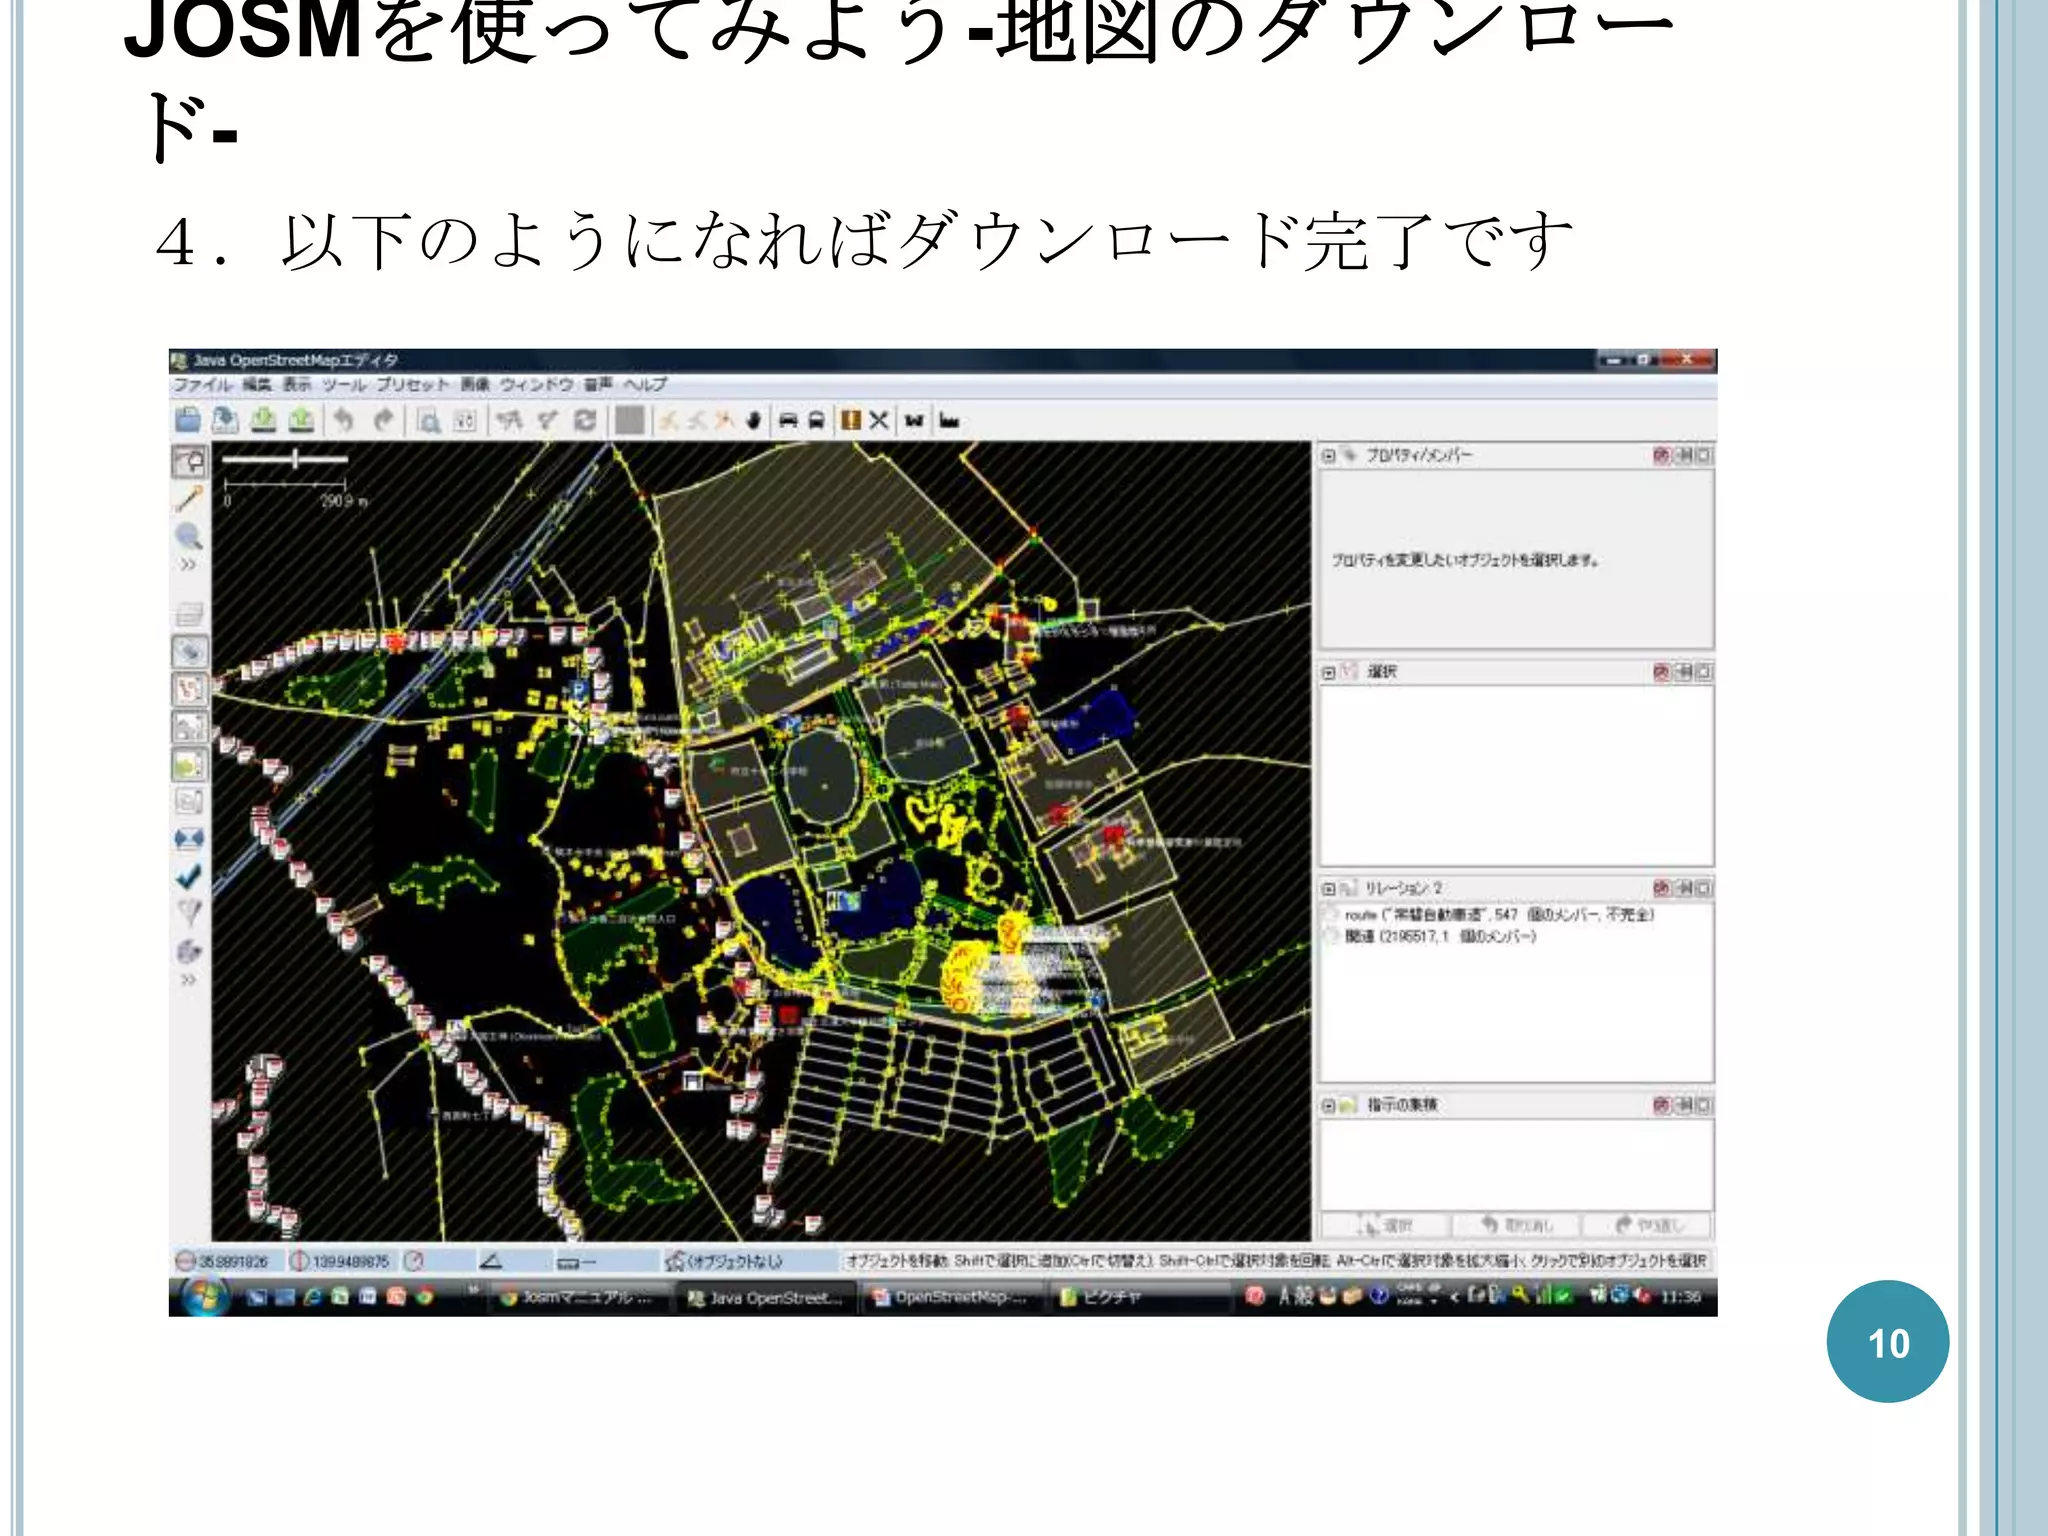Click the open file icon in JOSM toolbar

[187, 420]
